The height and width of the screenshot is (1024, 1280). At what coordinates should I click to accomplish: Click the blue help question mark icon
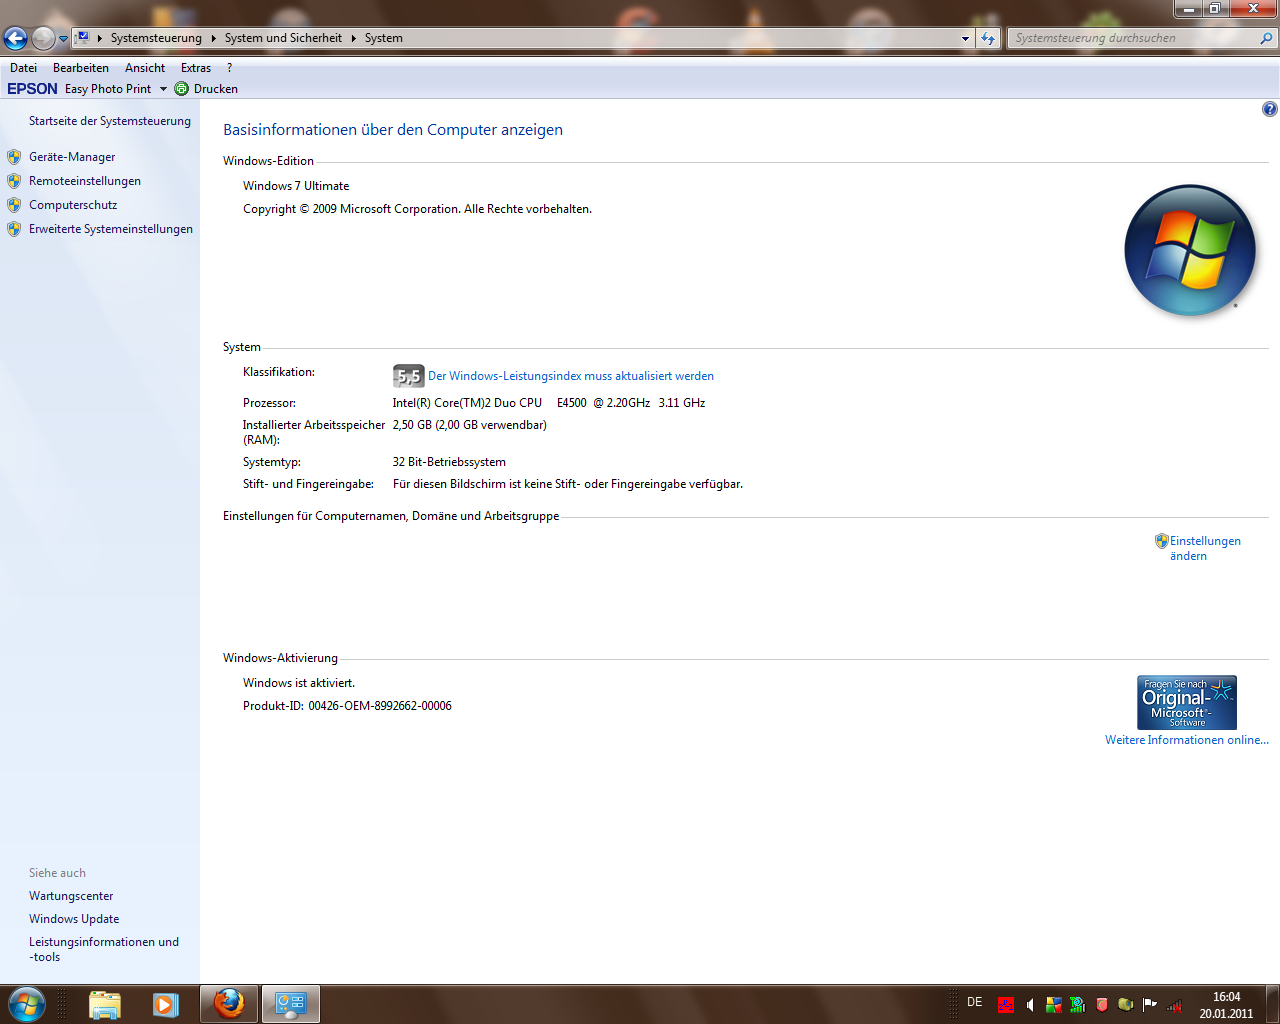click(1270, 109)
